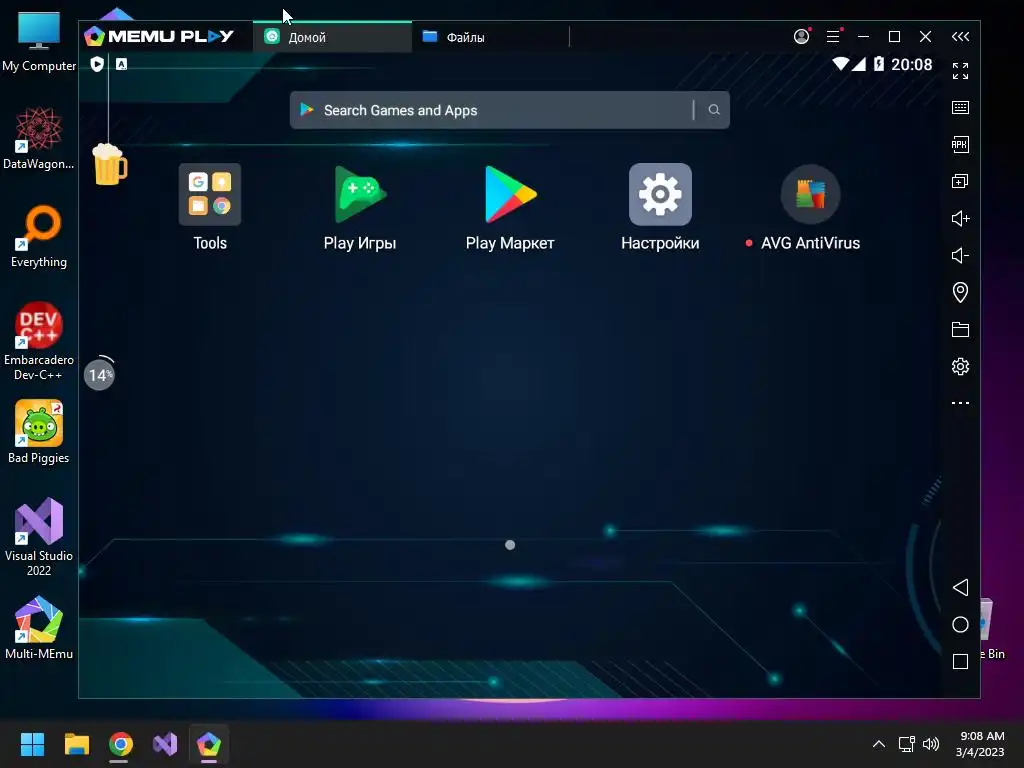This screenshot has width=1024, height=768.
Task: Open the 9:08 AM date and time panel
Action: (980, 744)
